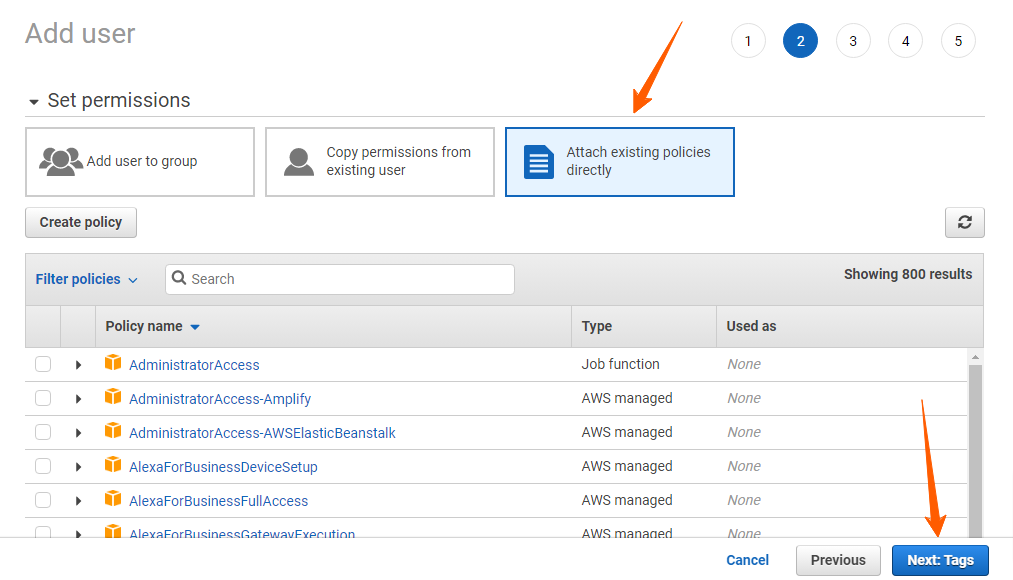Expand the AdministratorAccess-Amplify policy row

tap(78, 399)
